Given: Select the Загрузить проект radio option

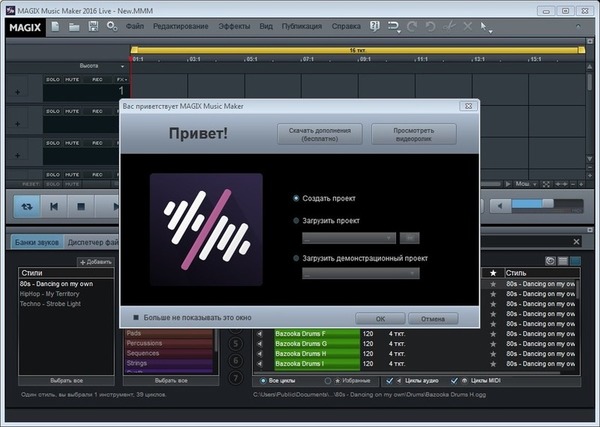Looking at the screenshot, I should pos(296,220).
